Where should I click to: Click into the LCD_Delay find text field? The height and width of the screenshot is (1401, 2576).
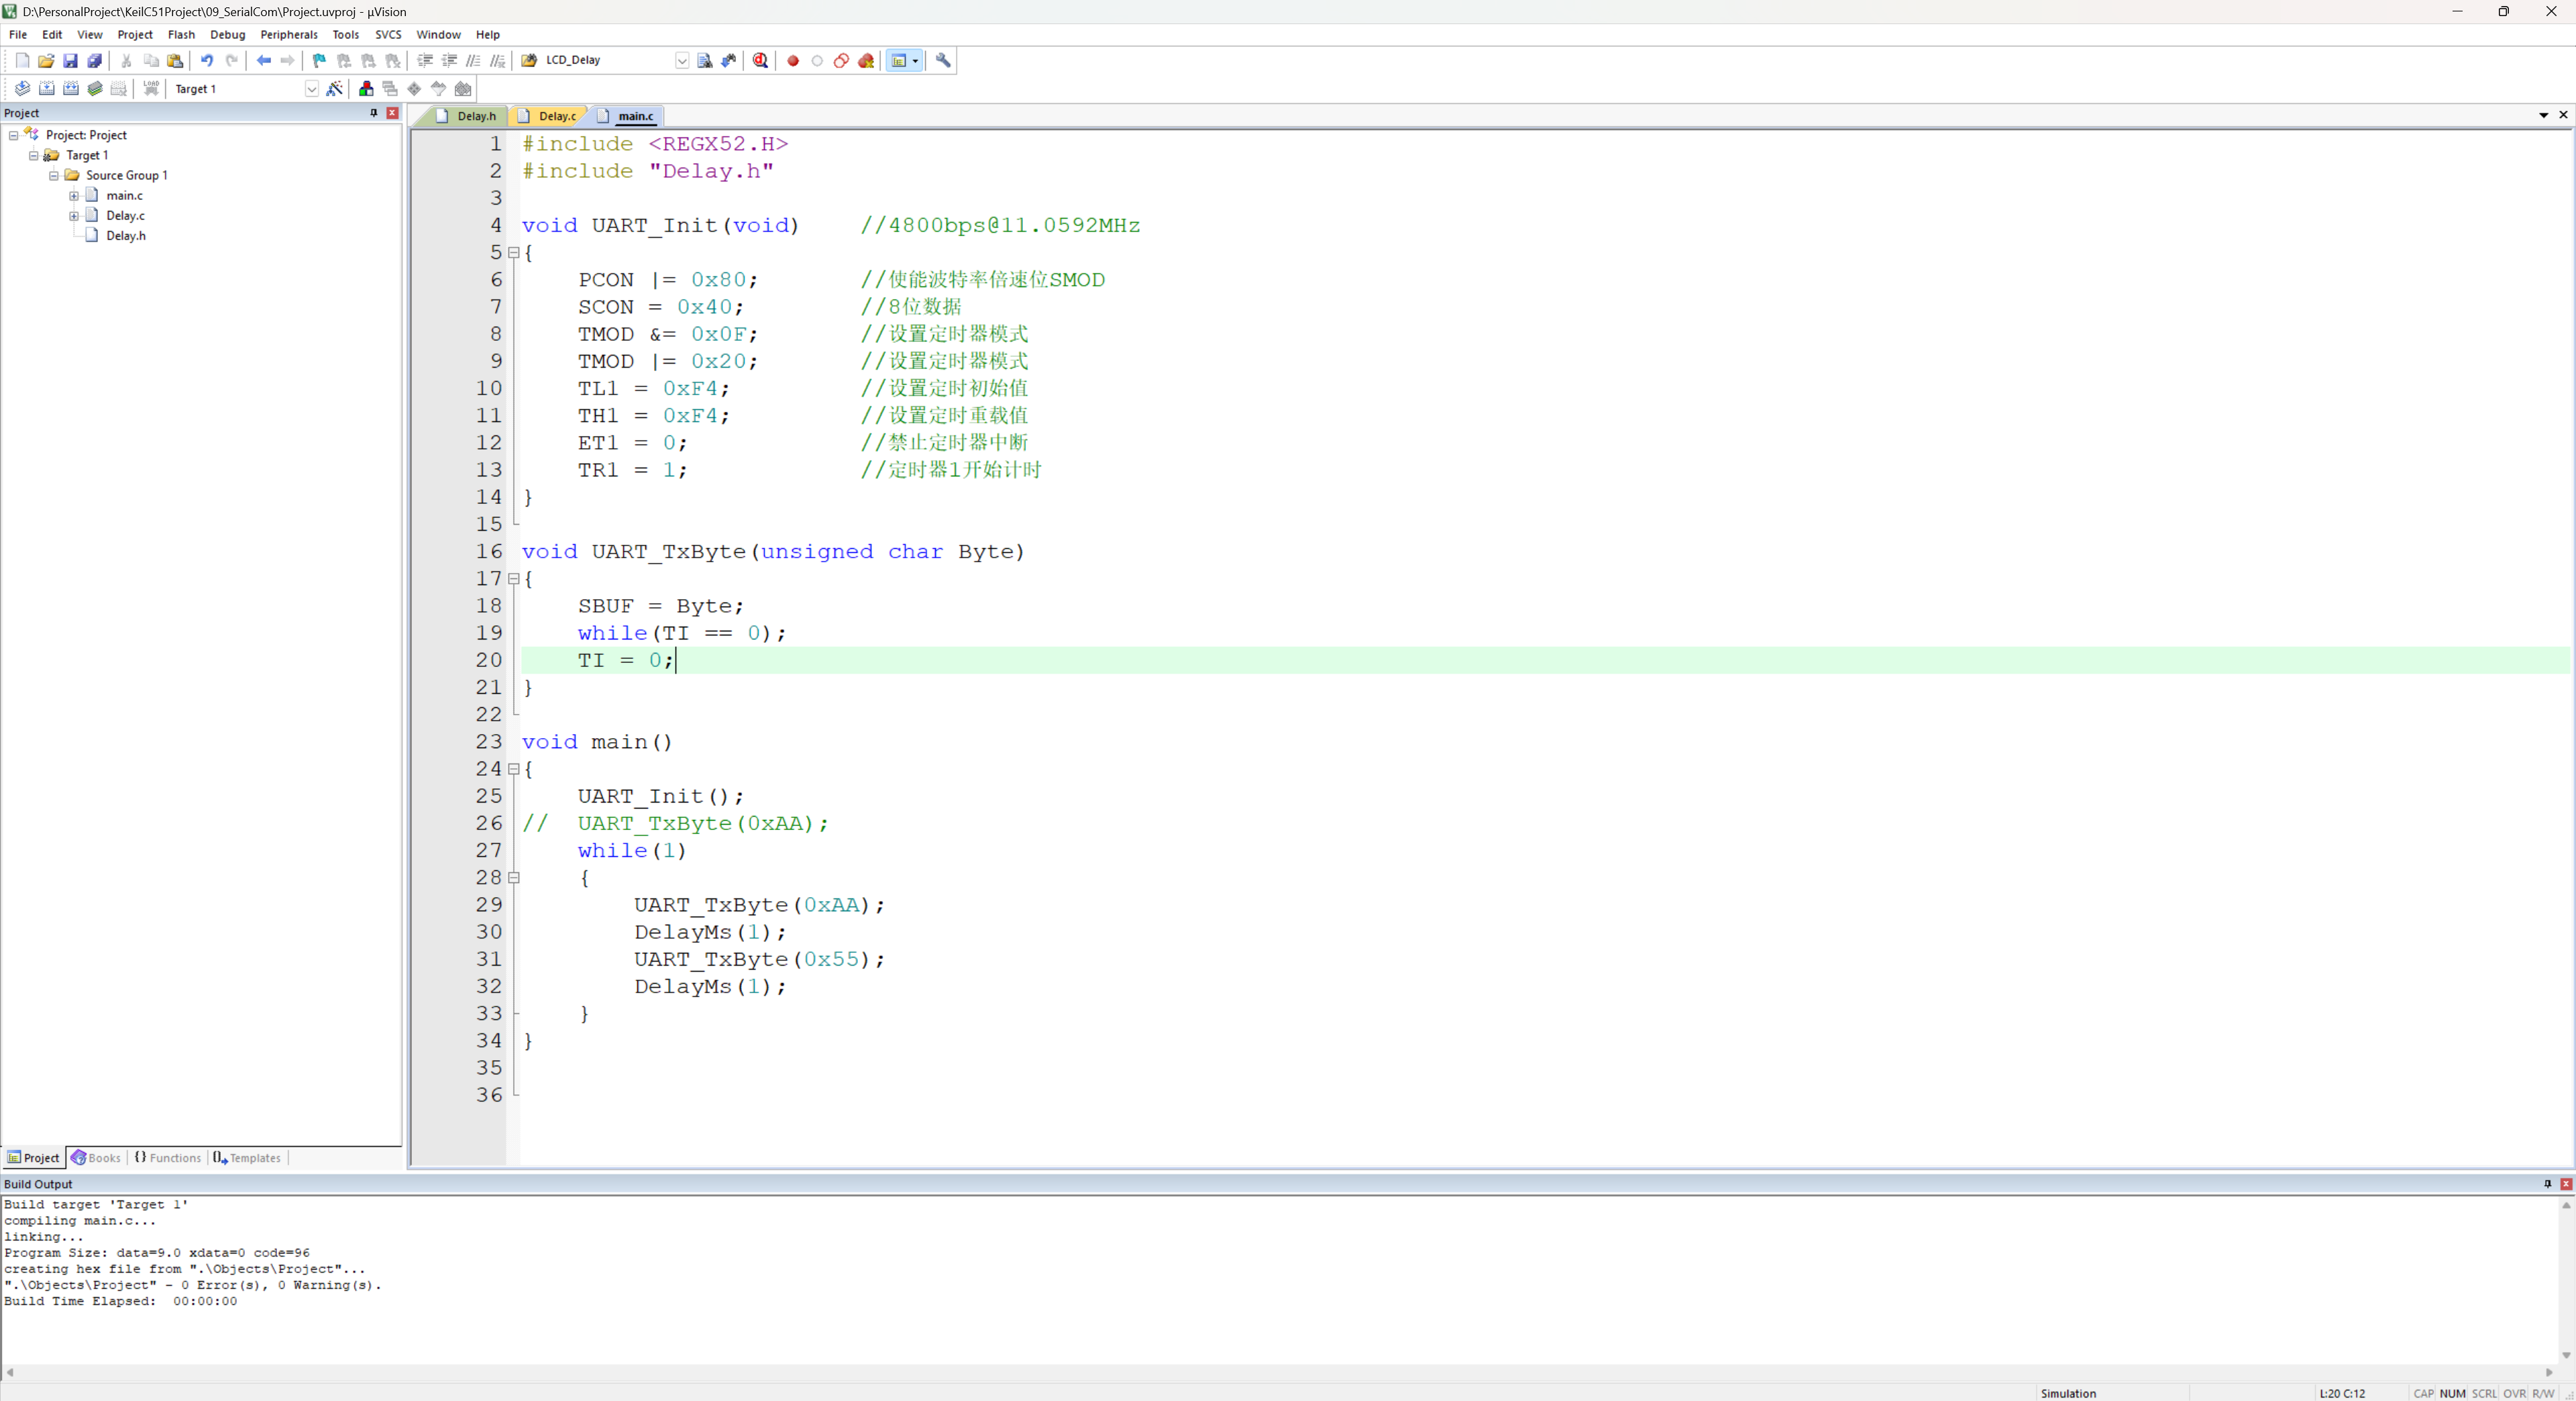(x=608, y=60)
